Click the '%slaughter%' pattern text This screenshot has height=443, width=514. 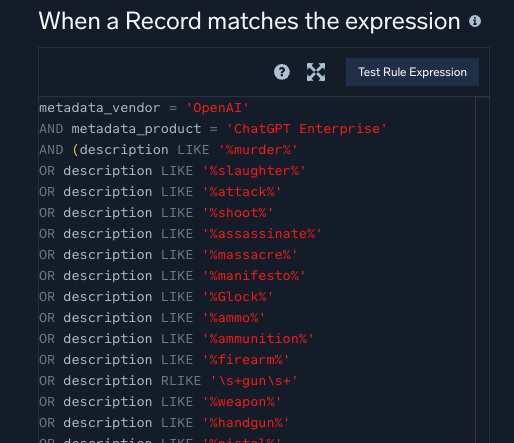[254, 171]
